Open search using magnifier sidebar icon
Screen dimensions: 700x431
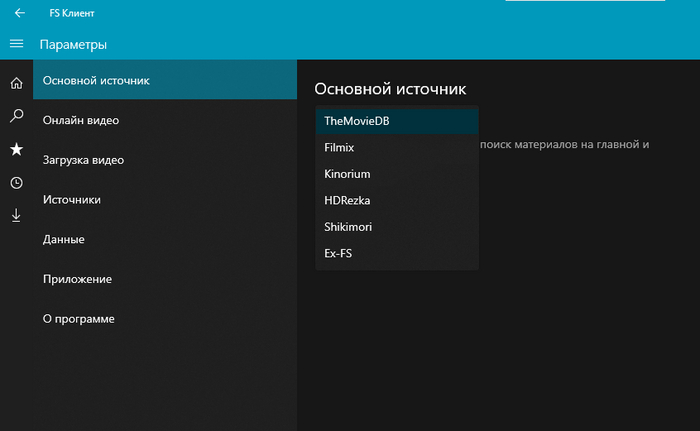coord(16,116)
